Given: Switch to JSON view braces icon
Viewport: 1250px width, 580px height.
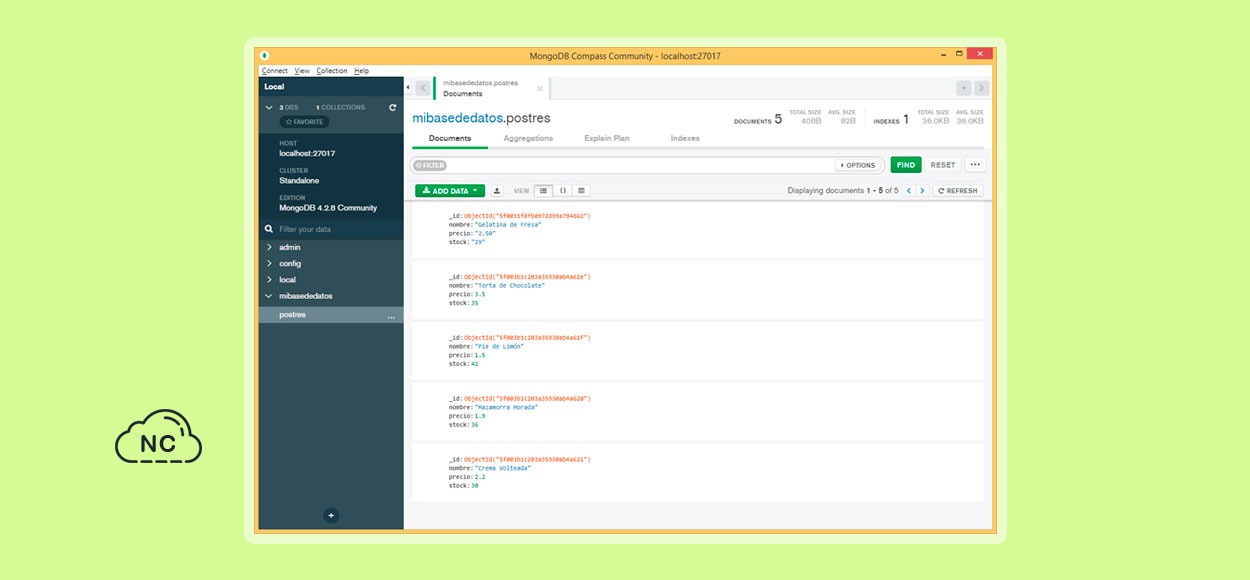Looking at the screenshot, I should coord(563,190).
